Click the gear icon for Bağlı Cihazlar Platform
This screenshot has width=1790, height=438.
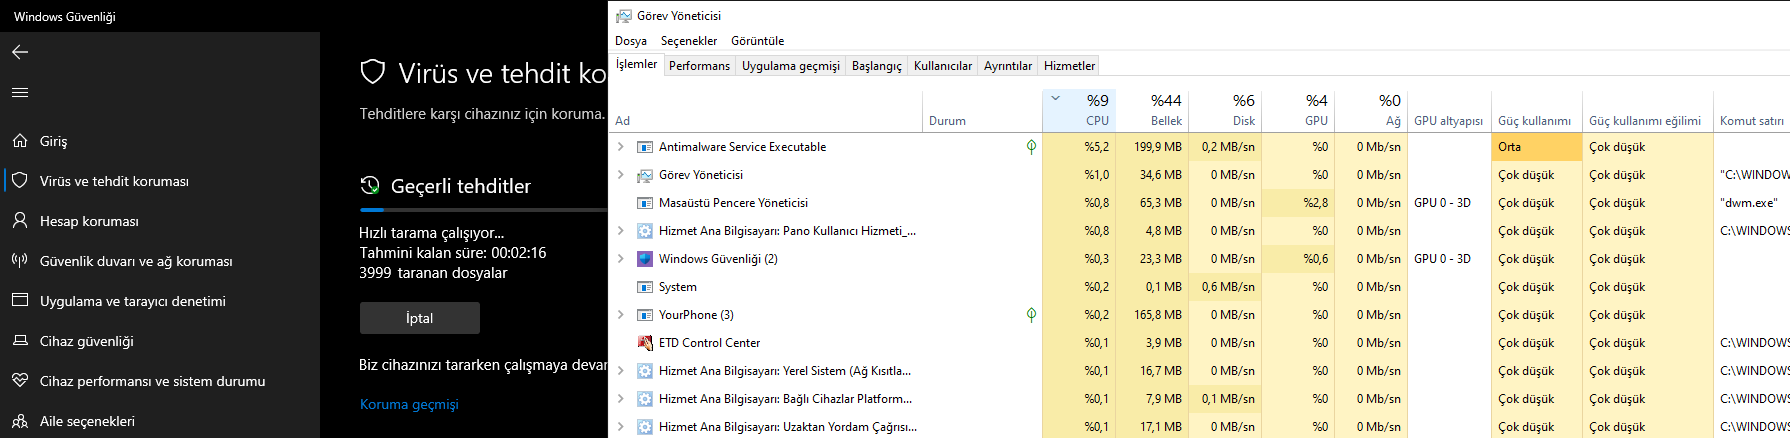[645, 399]
